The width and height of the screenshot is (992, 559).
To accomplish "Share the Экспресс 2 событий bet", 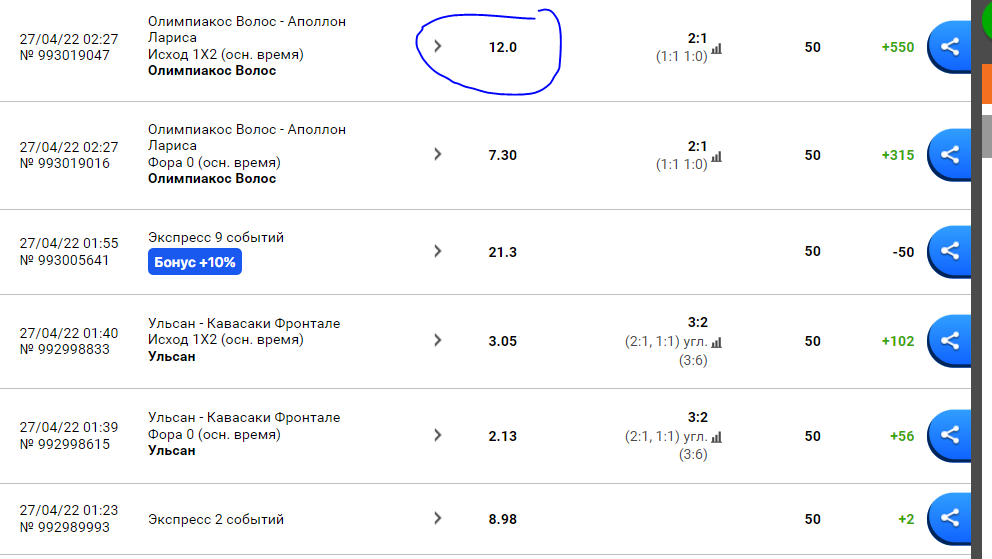I will pos(950,519).
